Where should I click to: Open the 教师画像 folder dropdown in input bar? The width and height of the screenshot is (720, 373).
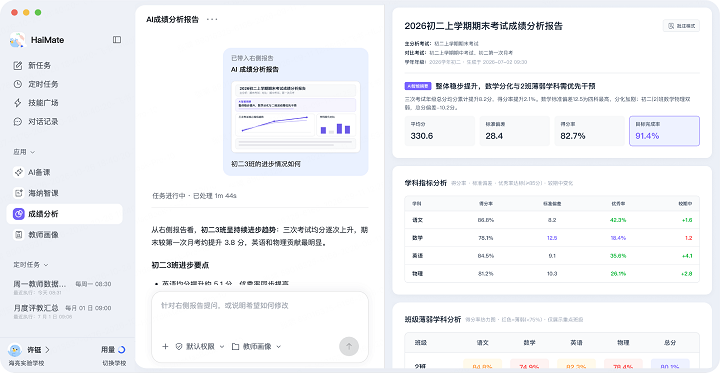point(256,346)
